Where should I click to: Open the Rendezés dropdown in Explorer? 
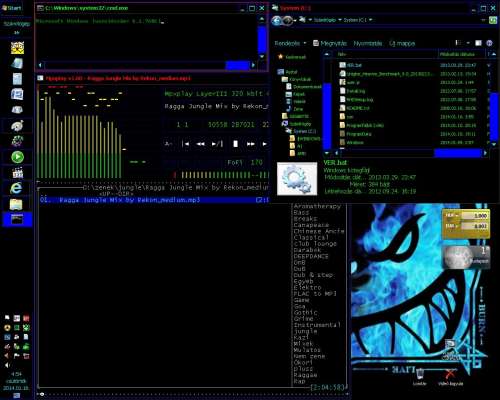point(290,43)
